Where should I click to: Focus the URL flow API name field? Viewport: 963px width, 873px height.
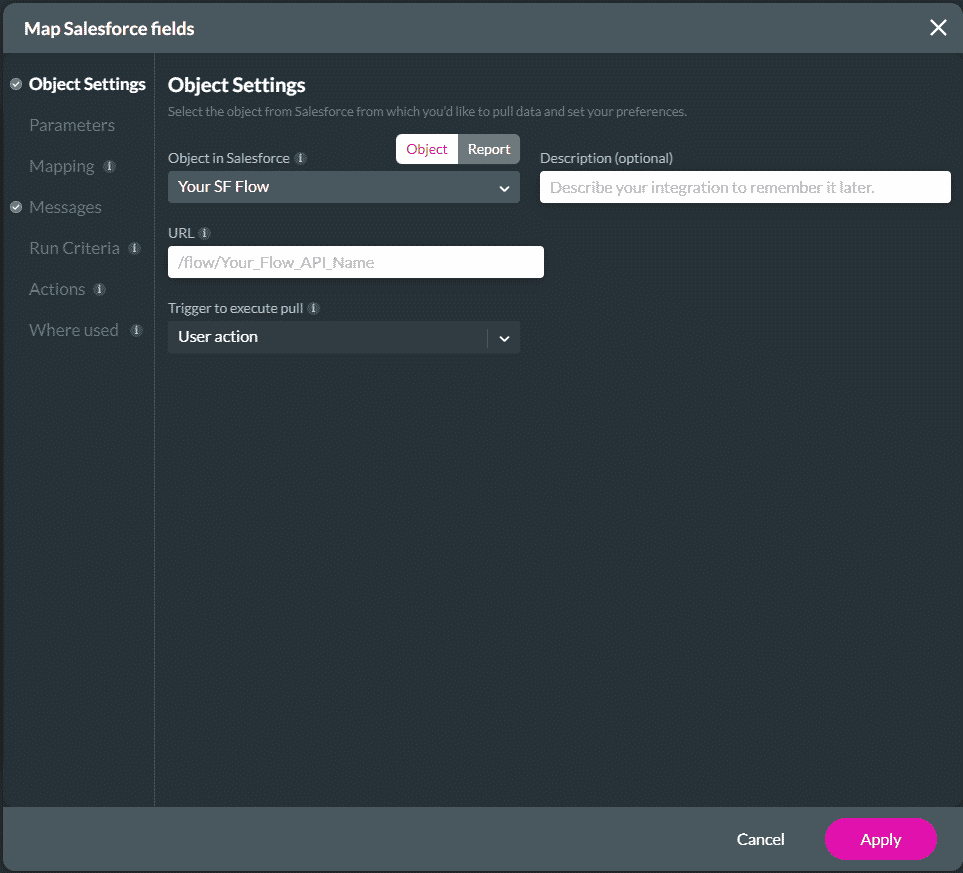(356, 262)
